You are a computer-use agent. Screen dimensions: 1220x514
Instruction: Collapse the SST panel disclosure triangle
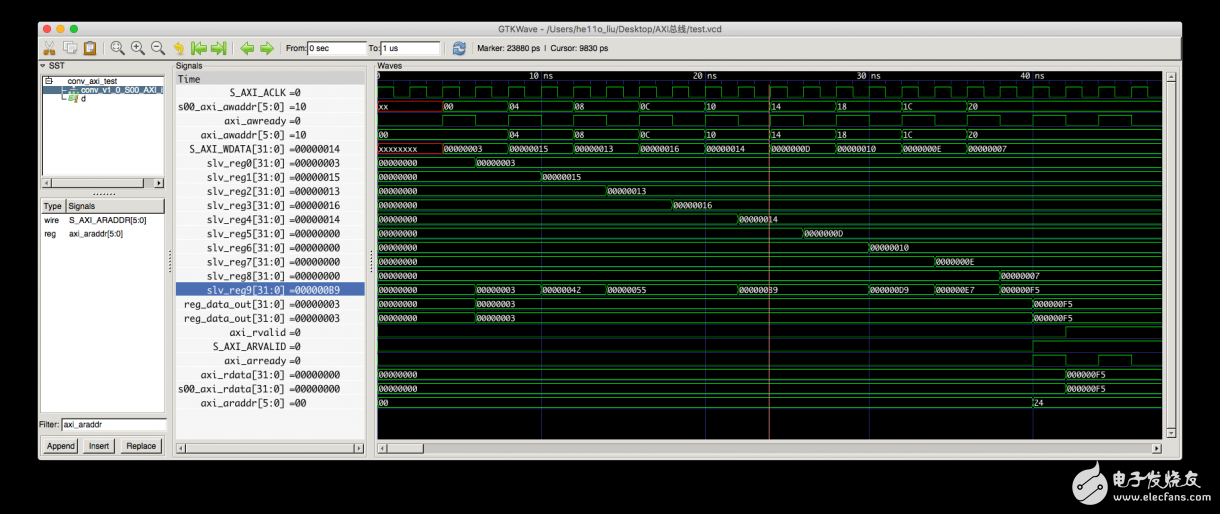pyautogui.click(x=44, y=66)
